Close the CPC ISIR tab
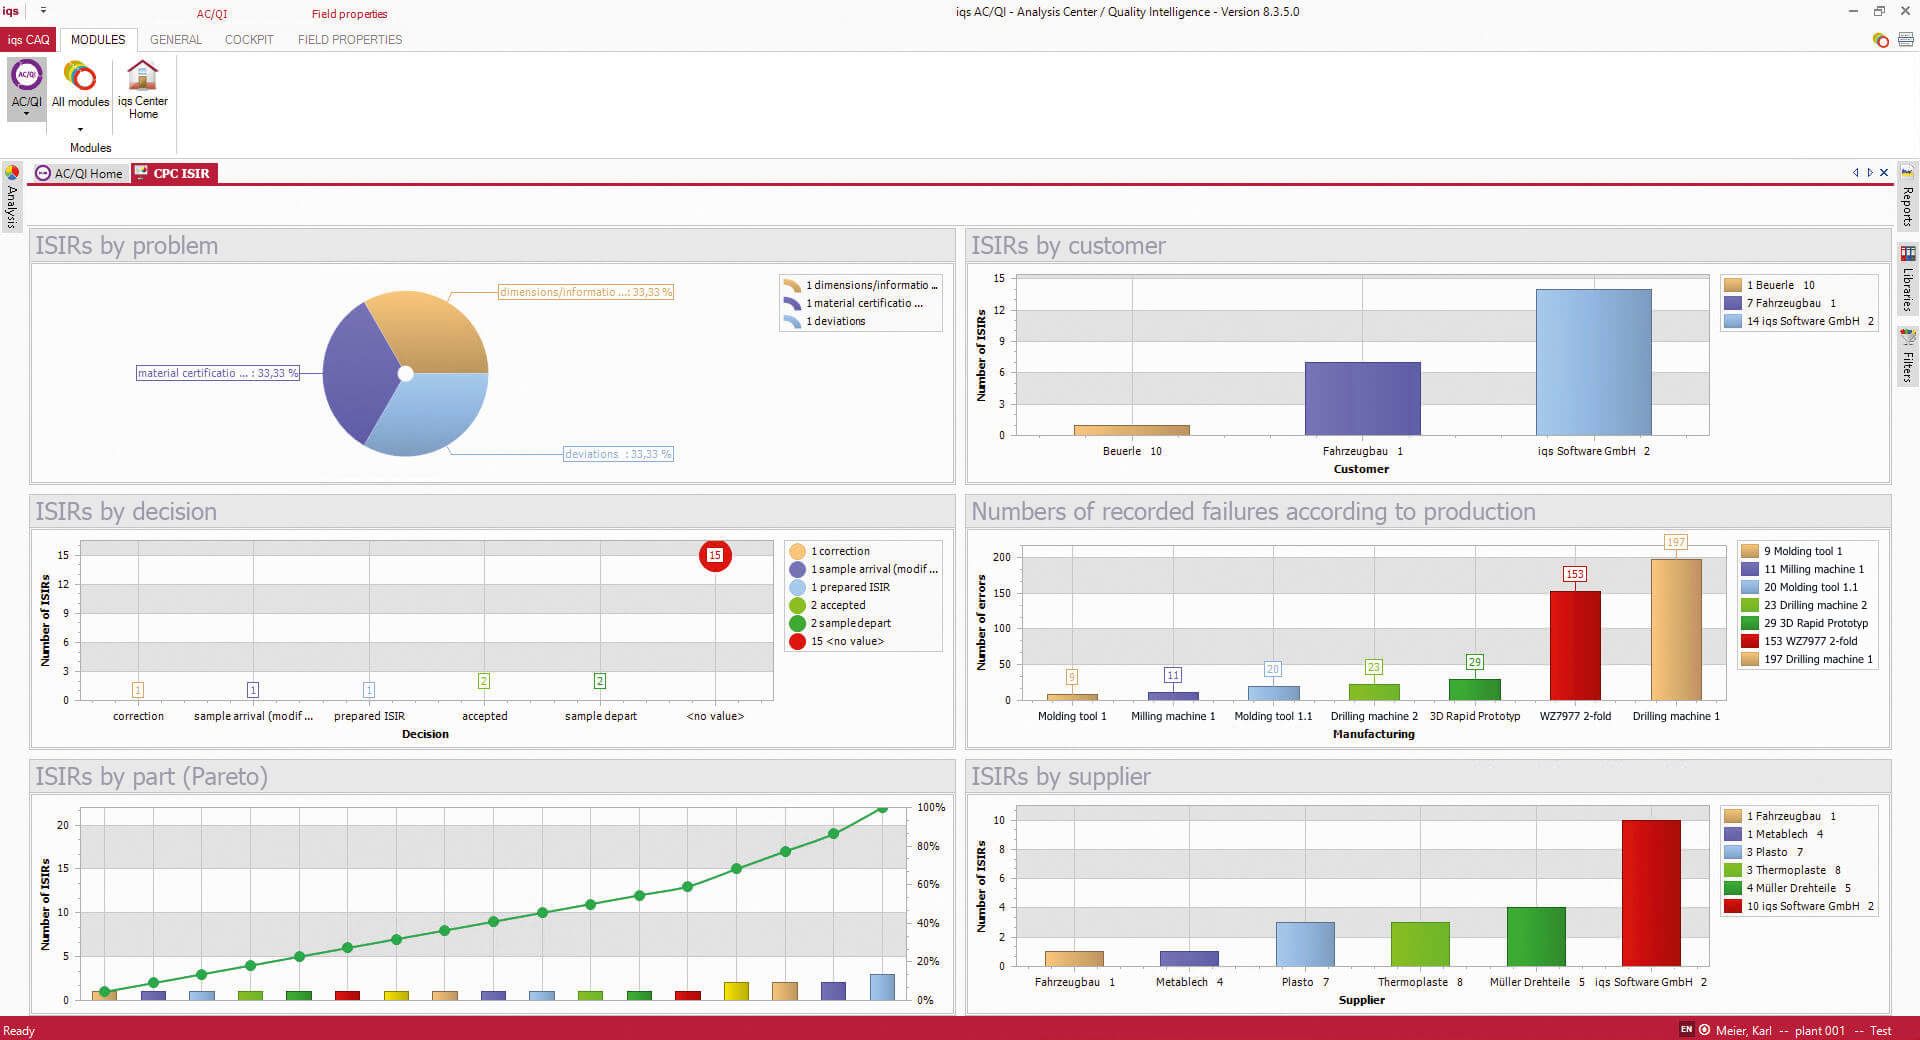Viewport: 1920px width, 1040px height. pyautogui.click(x=1884, y=172)
